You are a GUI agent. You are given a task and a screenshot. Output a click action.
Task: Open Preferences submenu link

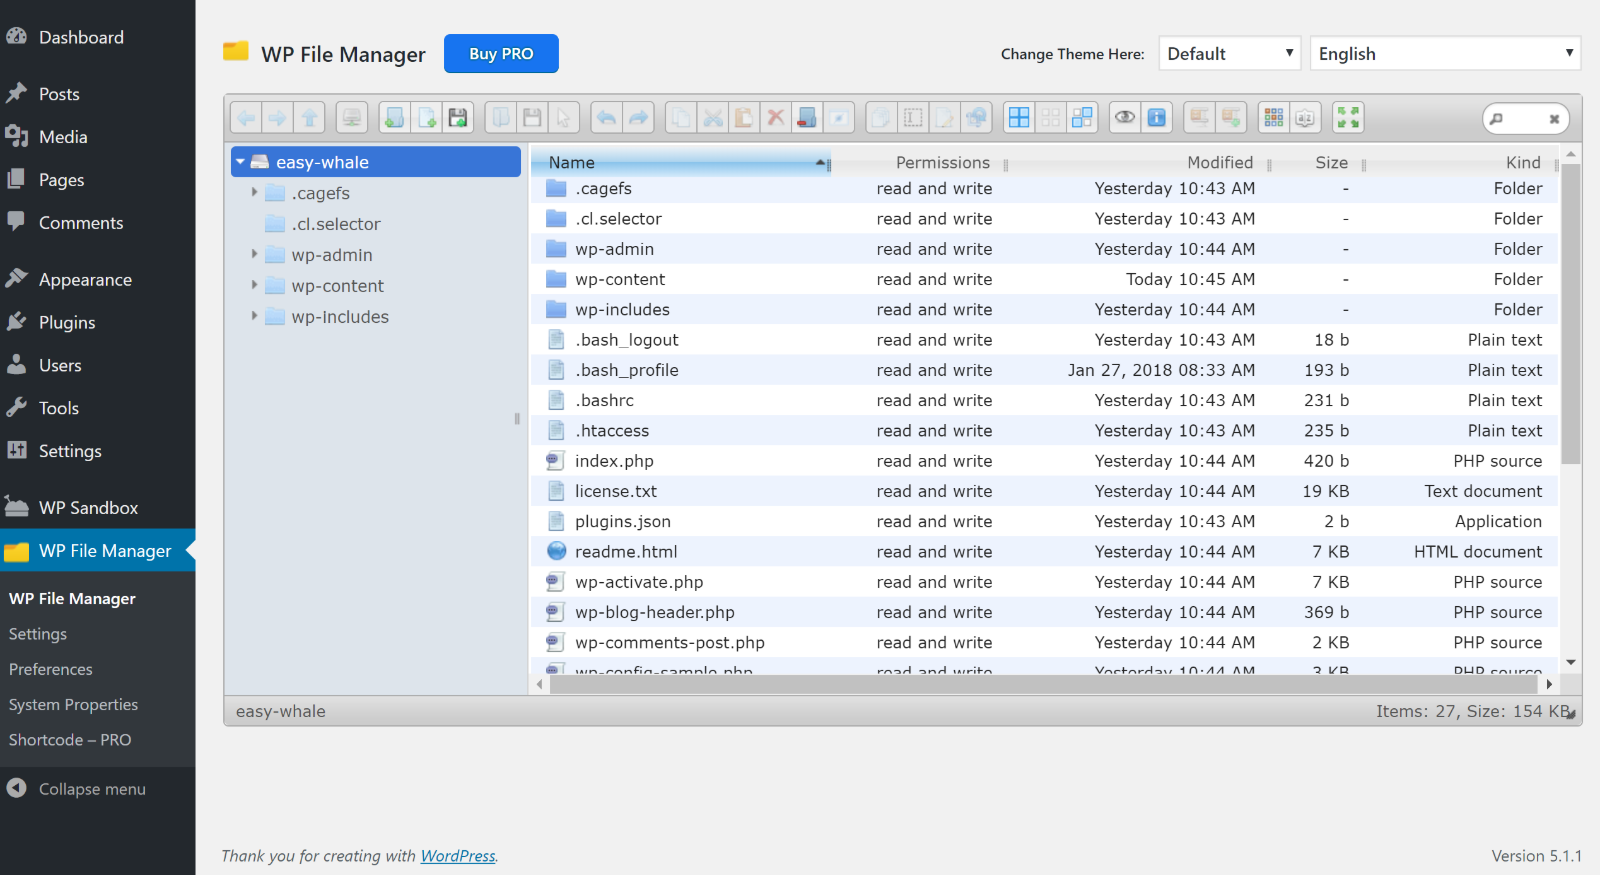click(x=51, y=669)
